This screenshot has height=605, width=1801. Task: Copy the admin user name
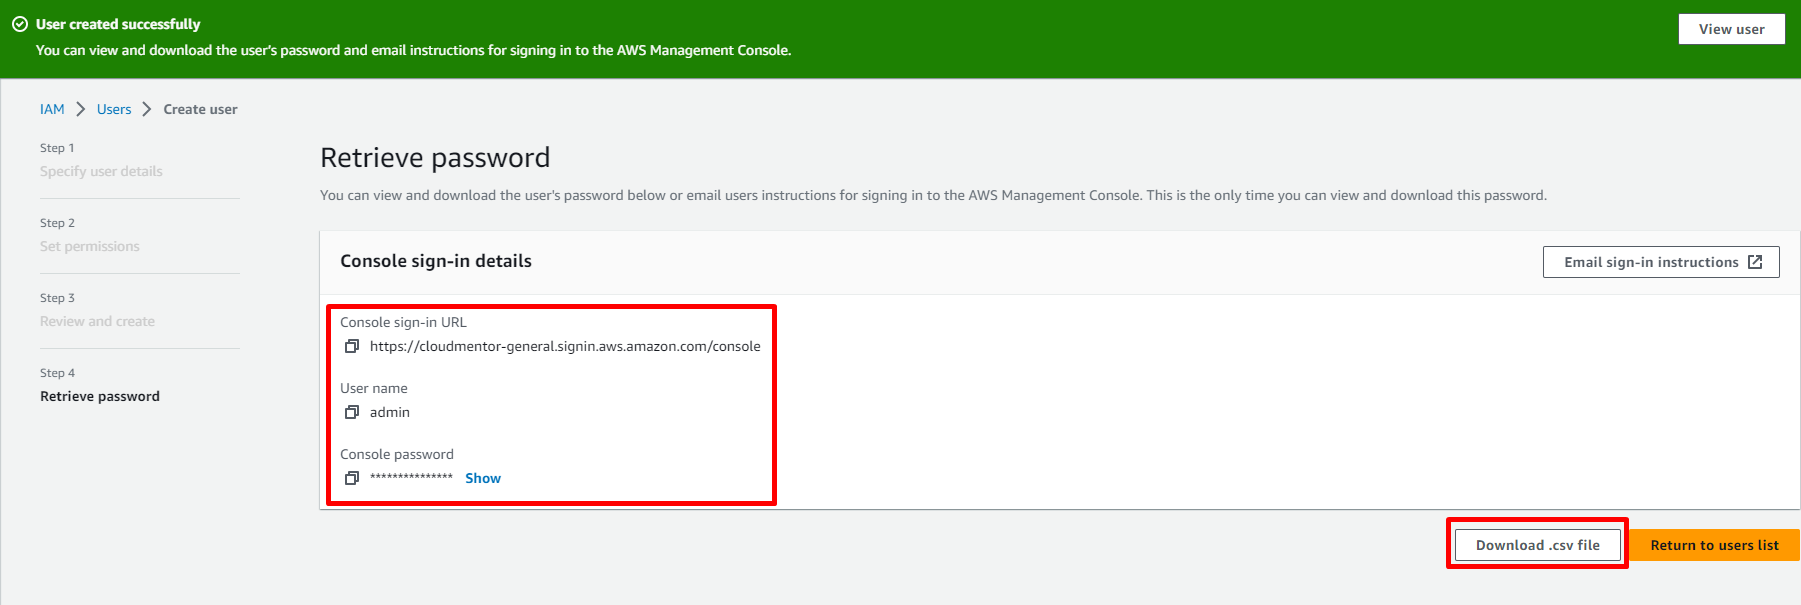[x=351, y=412]
